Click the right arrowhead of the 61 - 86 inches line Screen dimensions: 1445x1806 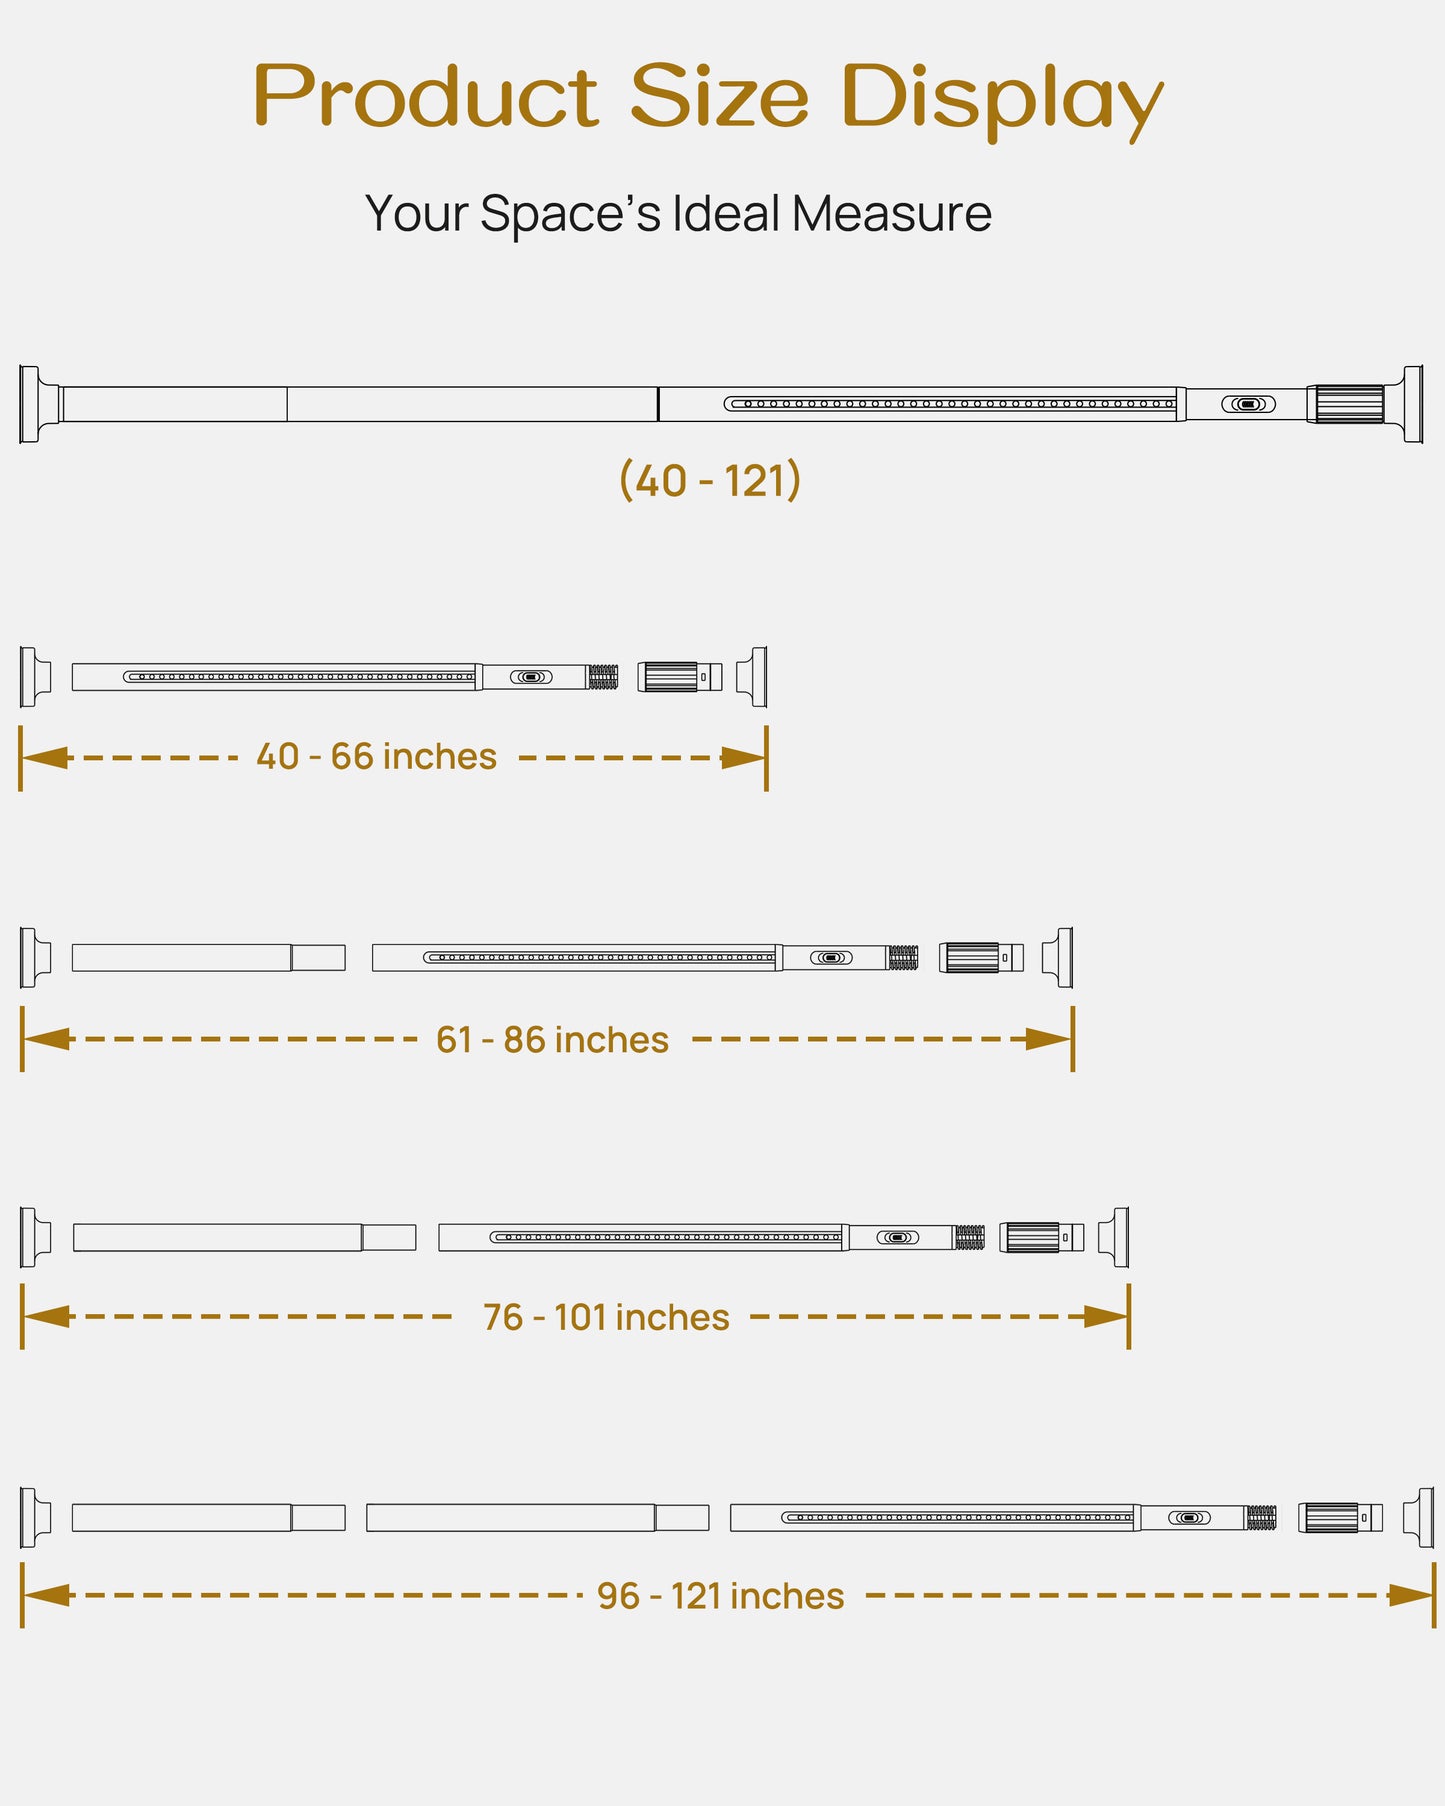1049,1040
